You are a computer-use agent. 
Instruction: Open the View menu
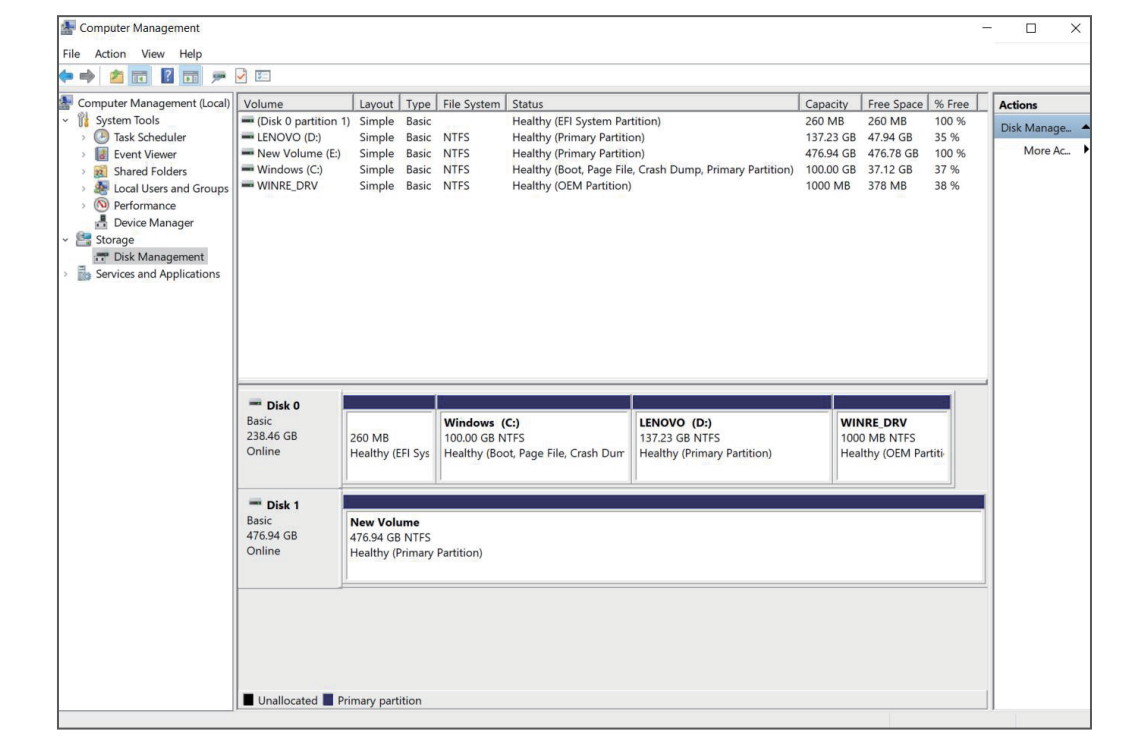pos(152,54)
